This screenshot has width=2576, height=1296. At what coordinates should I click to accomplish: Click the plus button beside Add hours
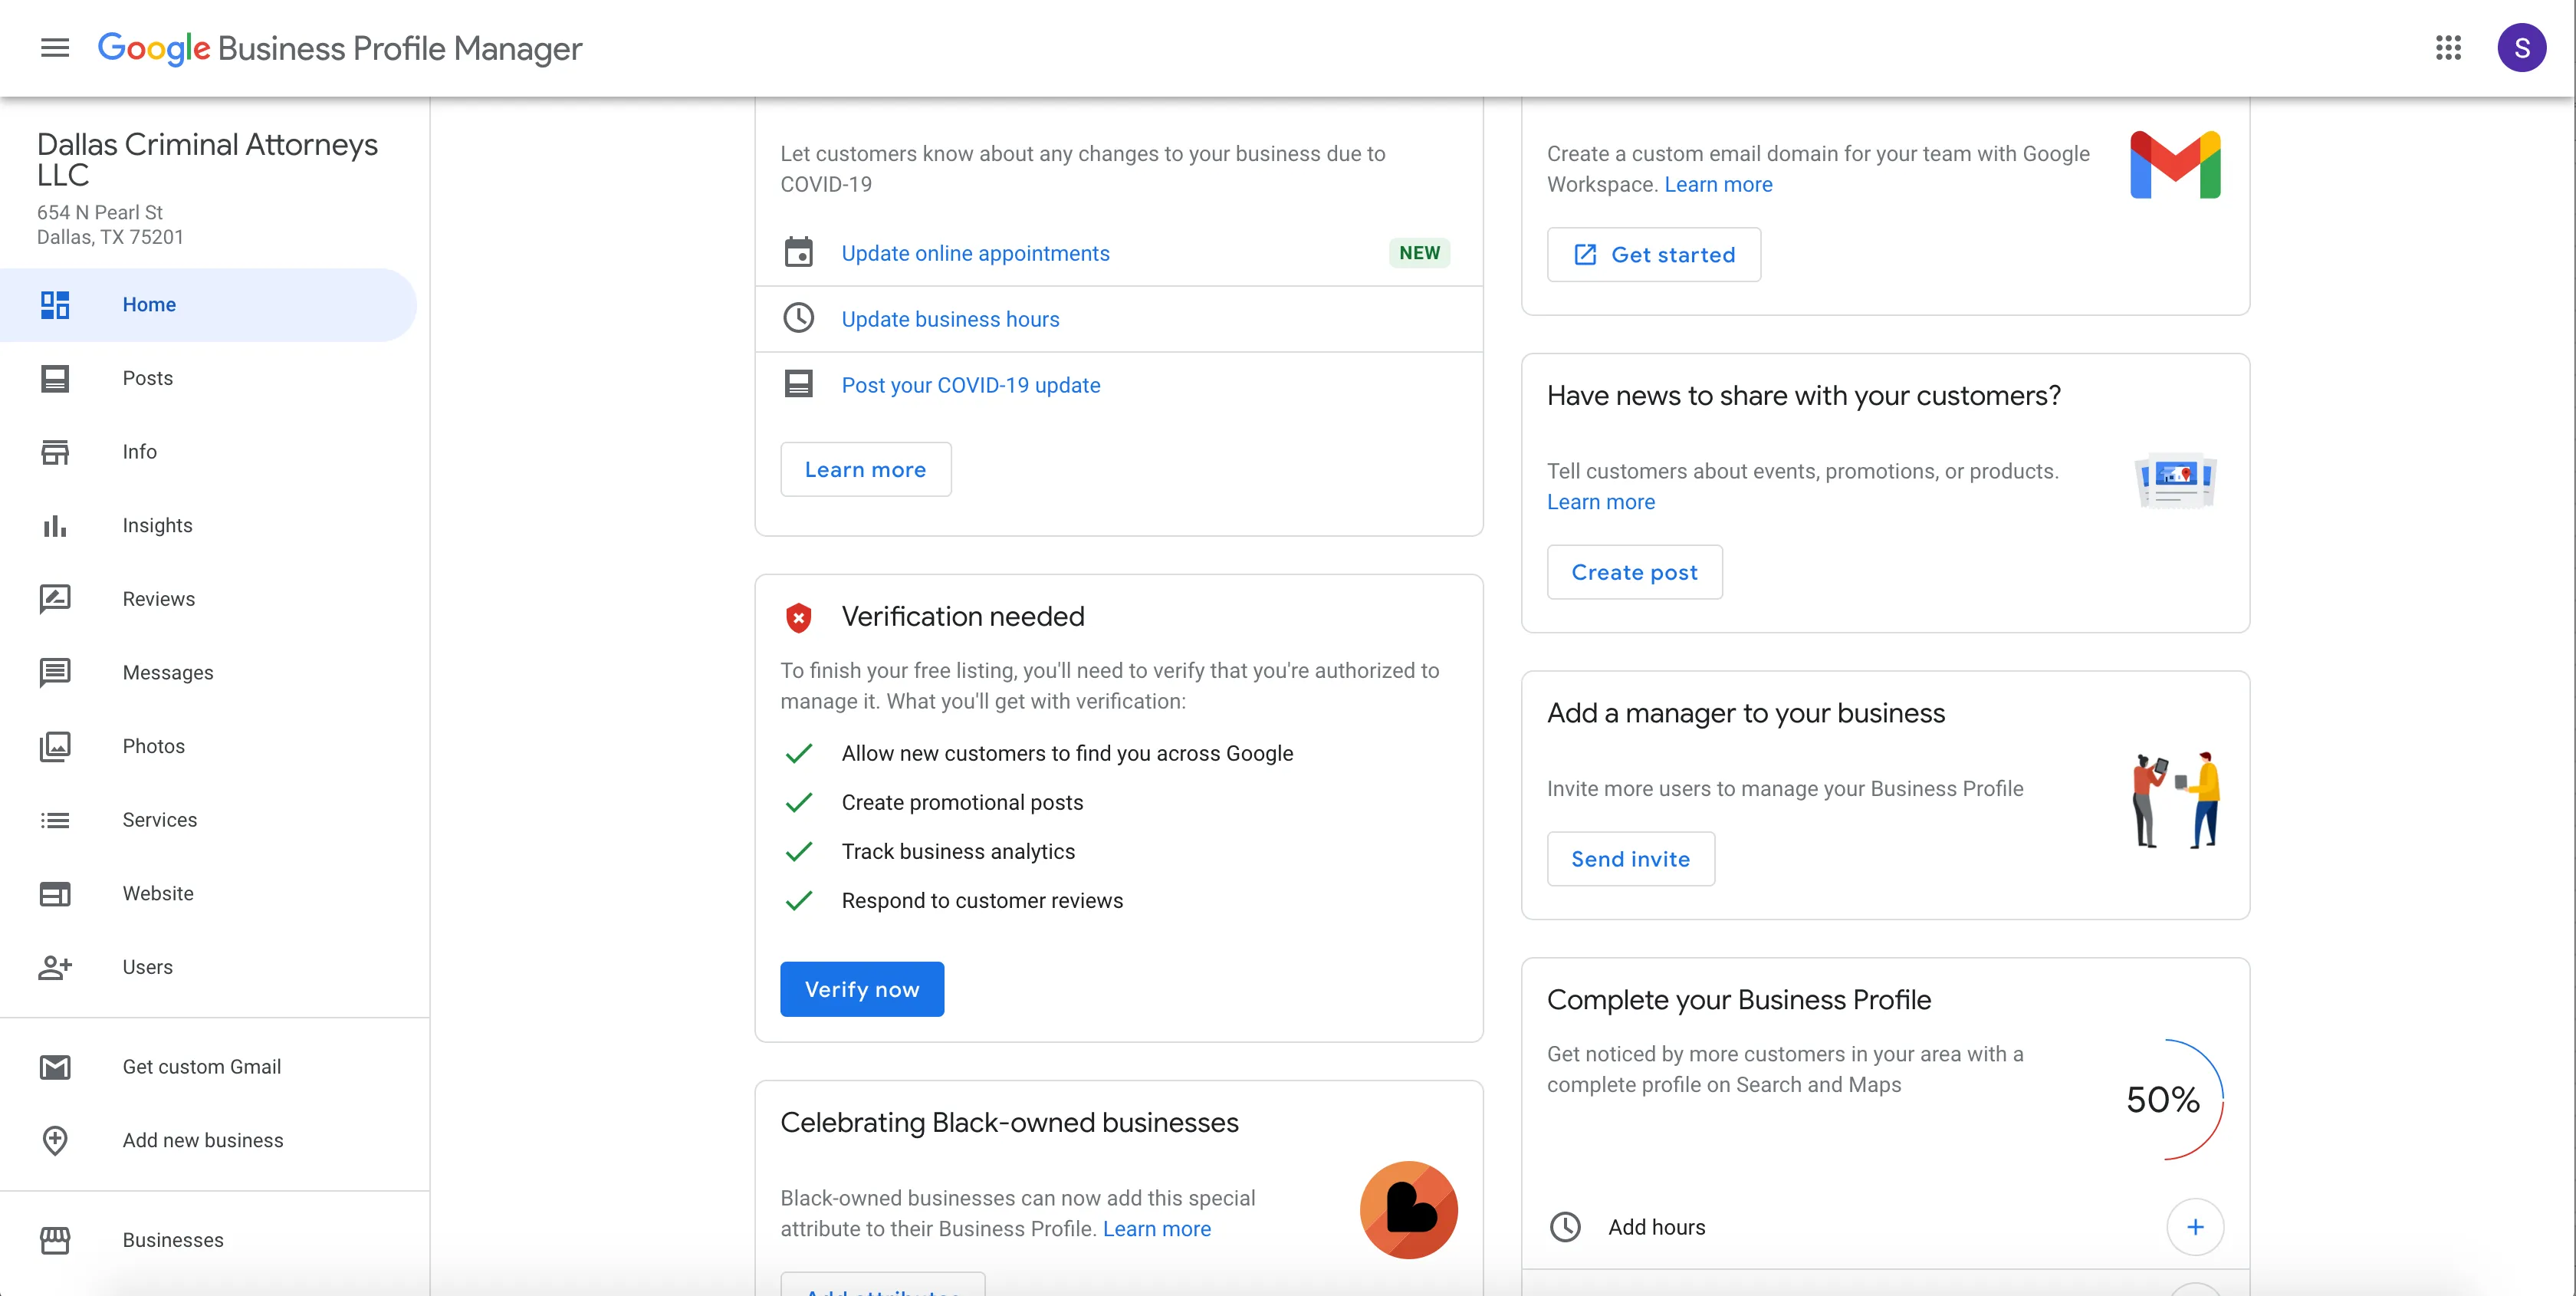(x=2195, y=1227)
